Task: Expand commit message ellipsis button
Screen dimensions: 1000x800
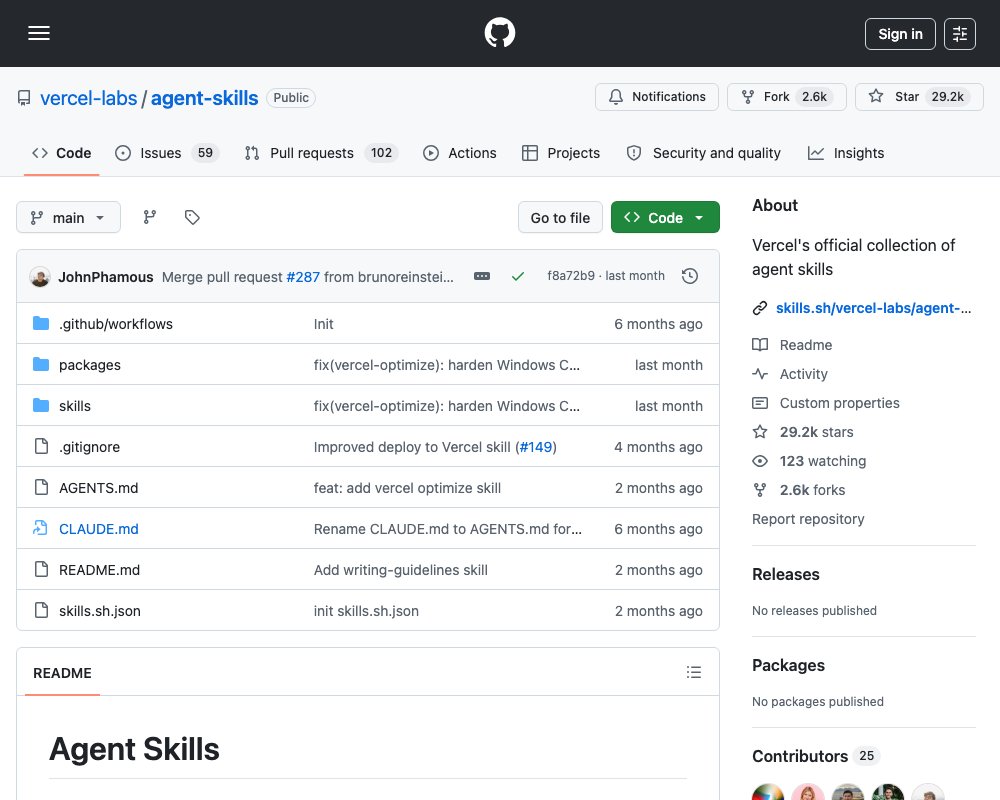Action: 482,276
